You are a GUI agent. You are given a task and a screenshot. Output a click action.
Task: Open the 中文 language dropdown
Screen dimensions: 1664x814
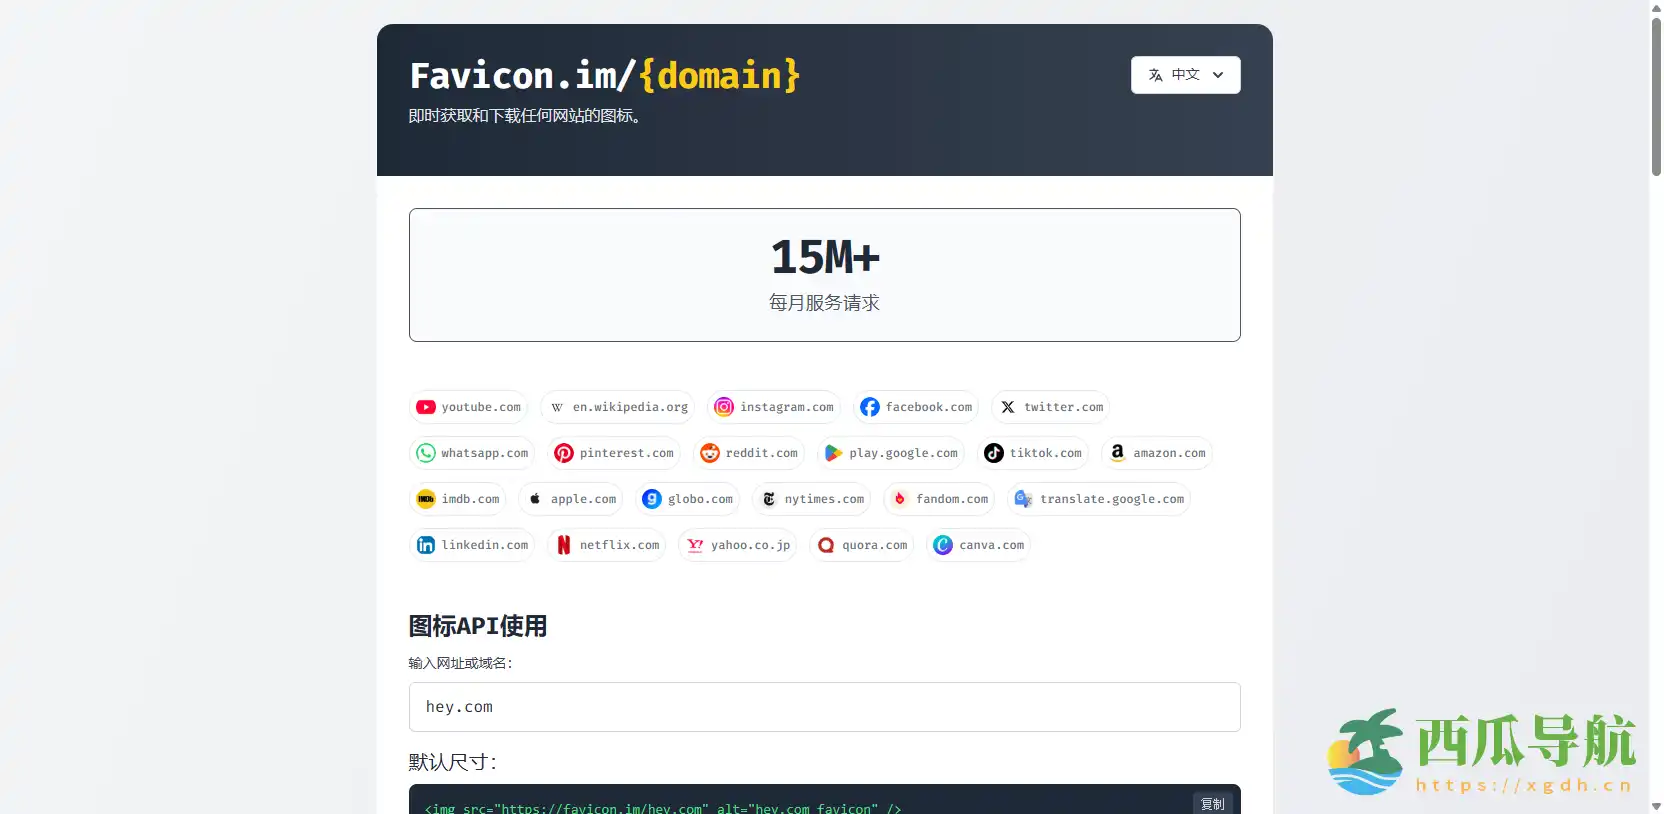1185,75
